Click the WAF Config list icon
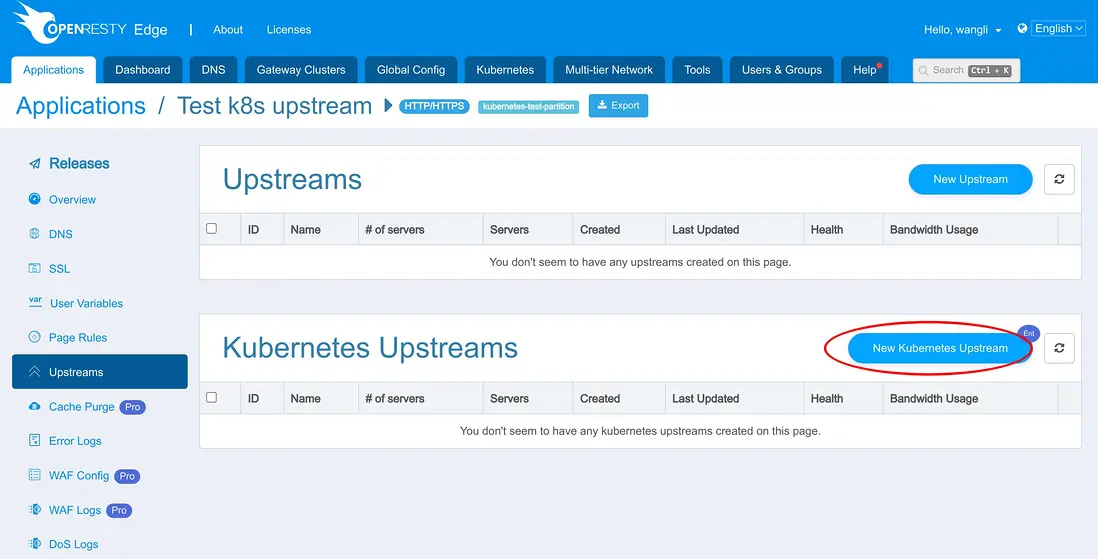 (34, 475)
